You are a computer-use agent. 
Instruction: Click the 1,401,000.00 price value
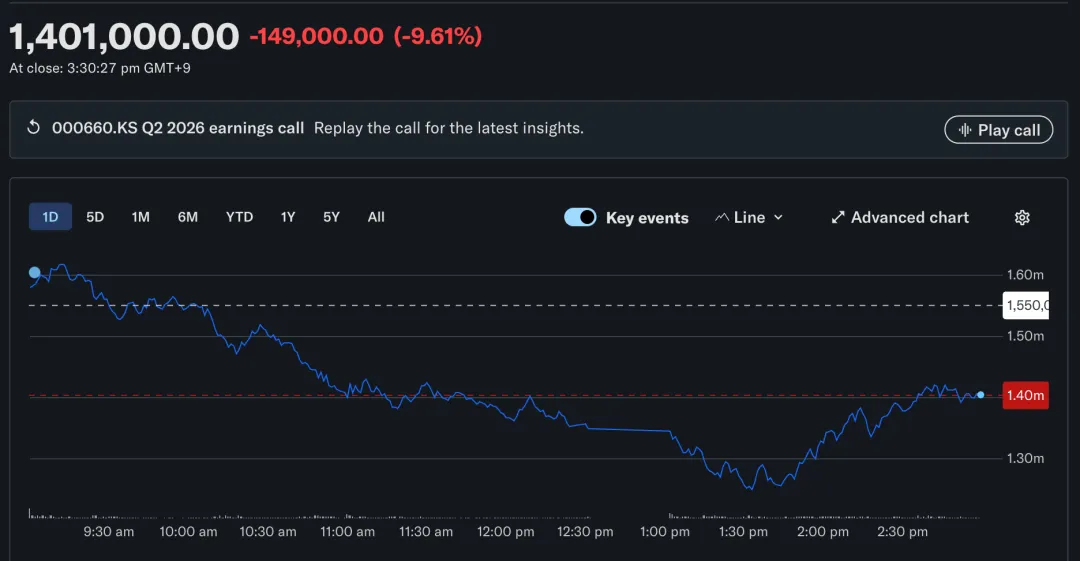tap(124, 37)
